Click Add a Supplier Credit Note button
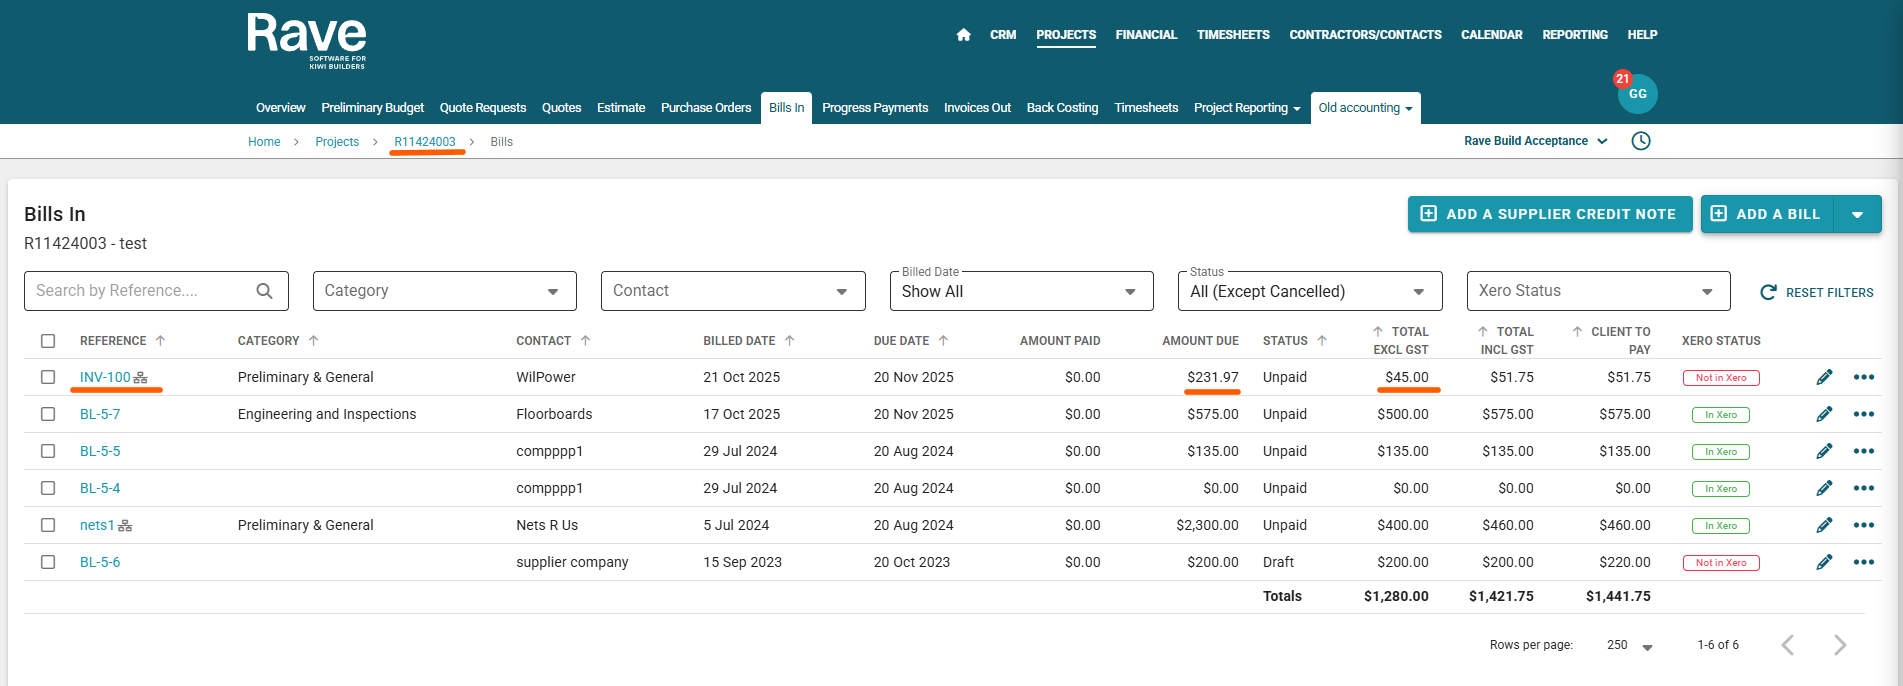Image resolution: width=1903 pixels, height=686 pixels. click(1549, 214)
